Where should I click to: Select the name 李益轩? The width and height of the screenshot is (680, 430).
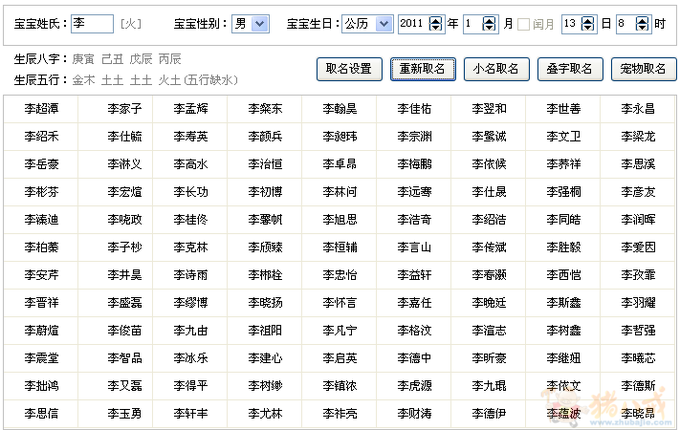tap(414, 275)
